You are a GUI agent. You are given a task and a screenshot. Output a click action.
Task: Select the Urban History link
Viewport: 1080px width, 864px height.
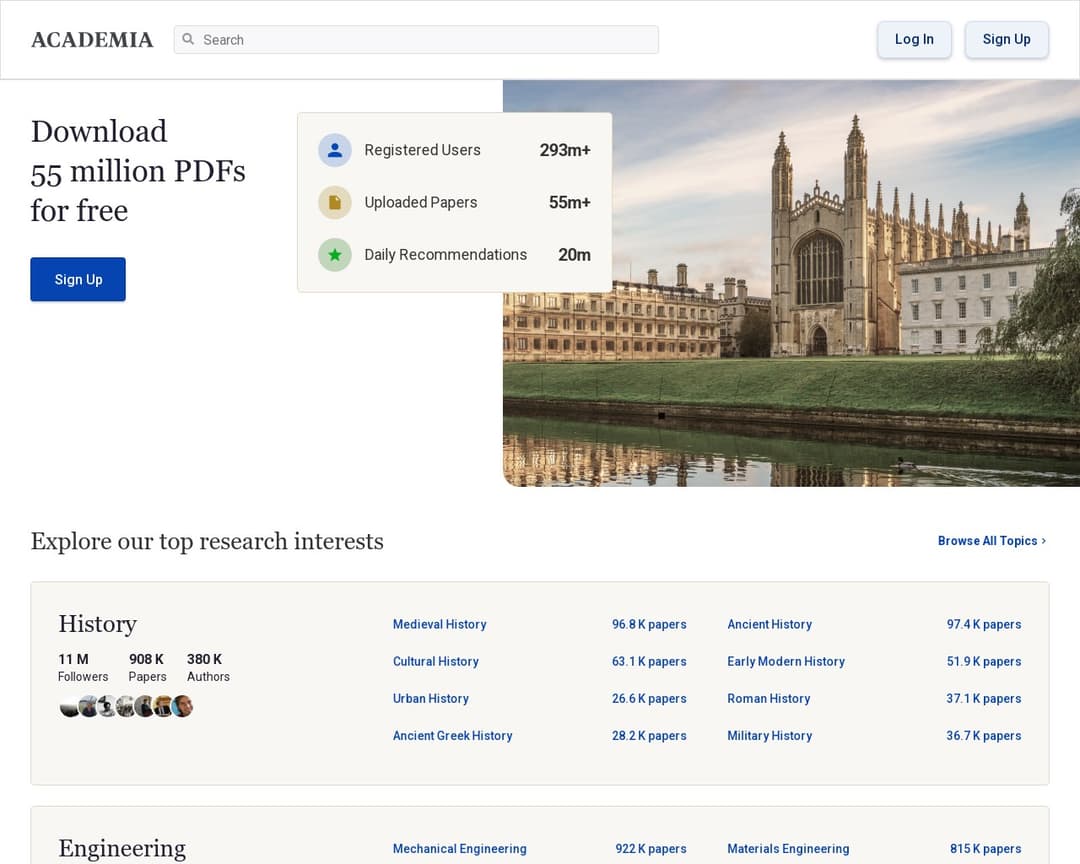pos(430,698)
